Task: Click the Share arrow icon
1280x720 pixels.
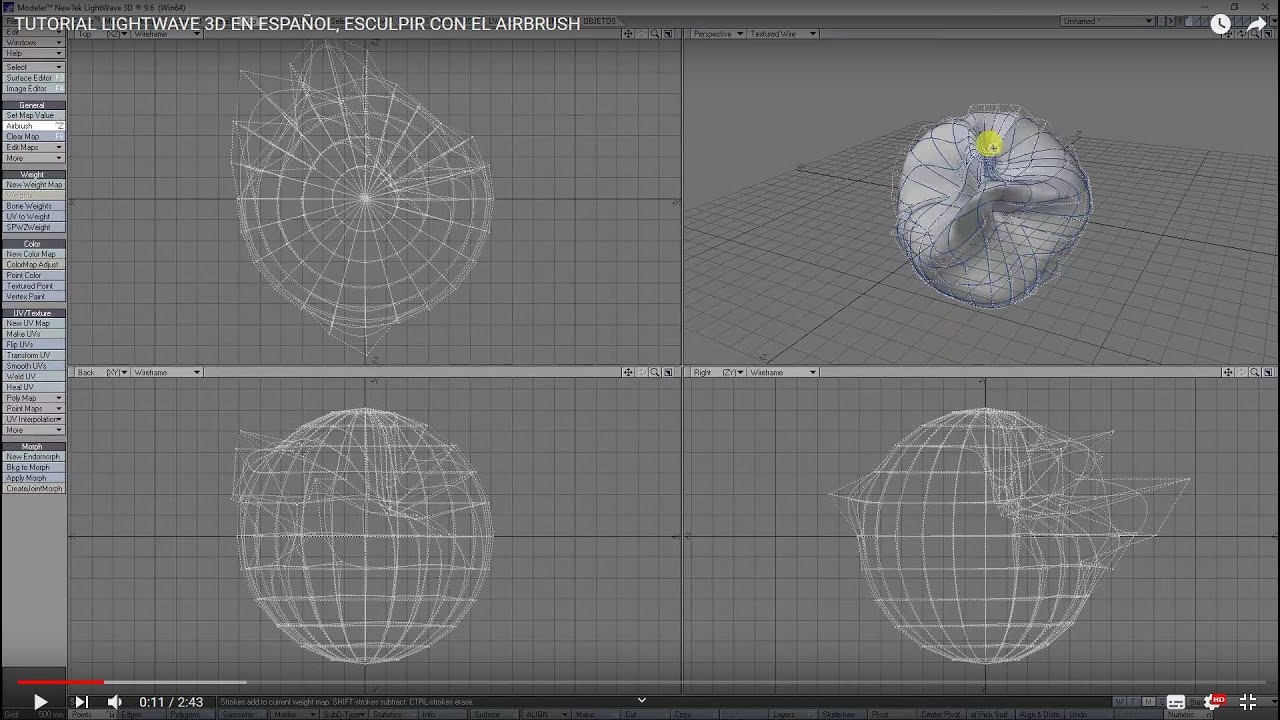Action: point(1256,24)
